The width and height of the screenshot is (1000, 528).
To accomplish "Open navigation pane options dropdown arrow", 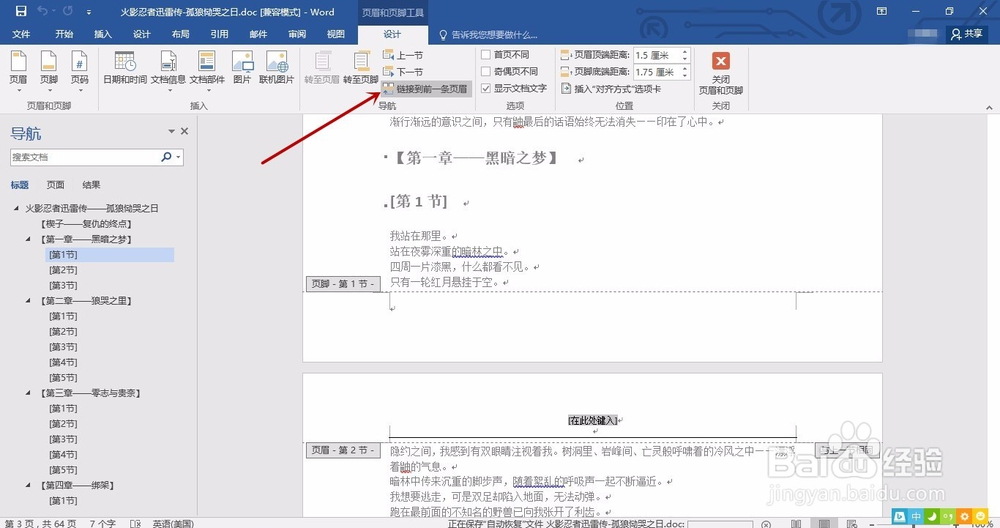I will point(171,131).
